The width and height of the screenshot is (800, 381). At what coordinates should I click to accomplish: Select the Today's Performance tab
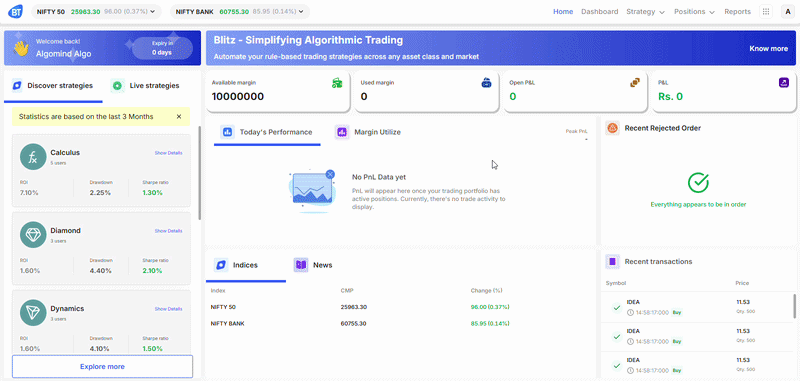tap(267, 133)
